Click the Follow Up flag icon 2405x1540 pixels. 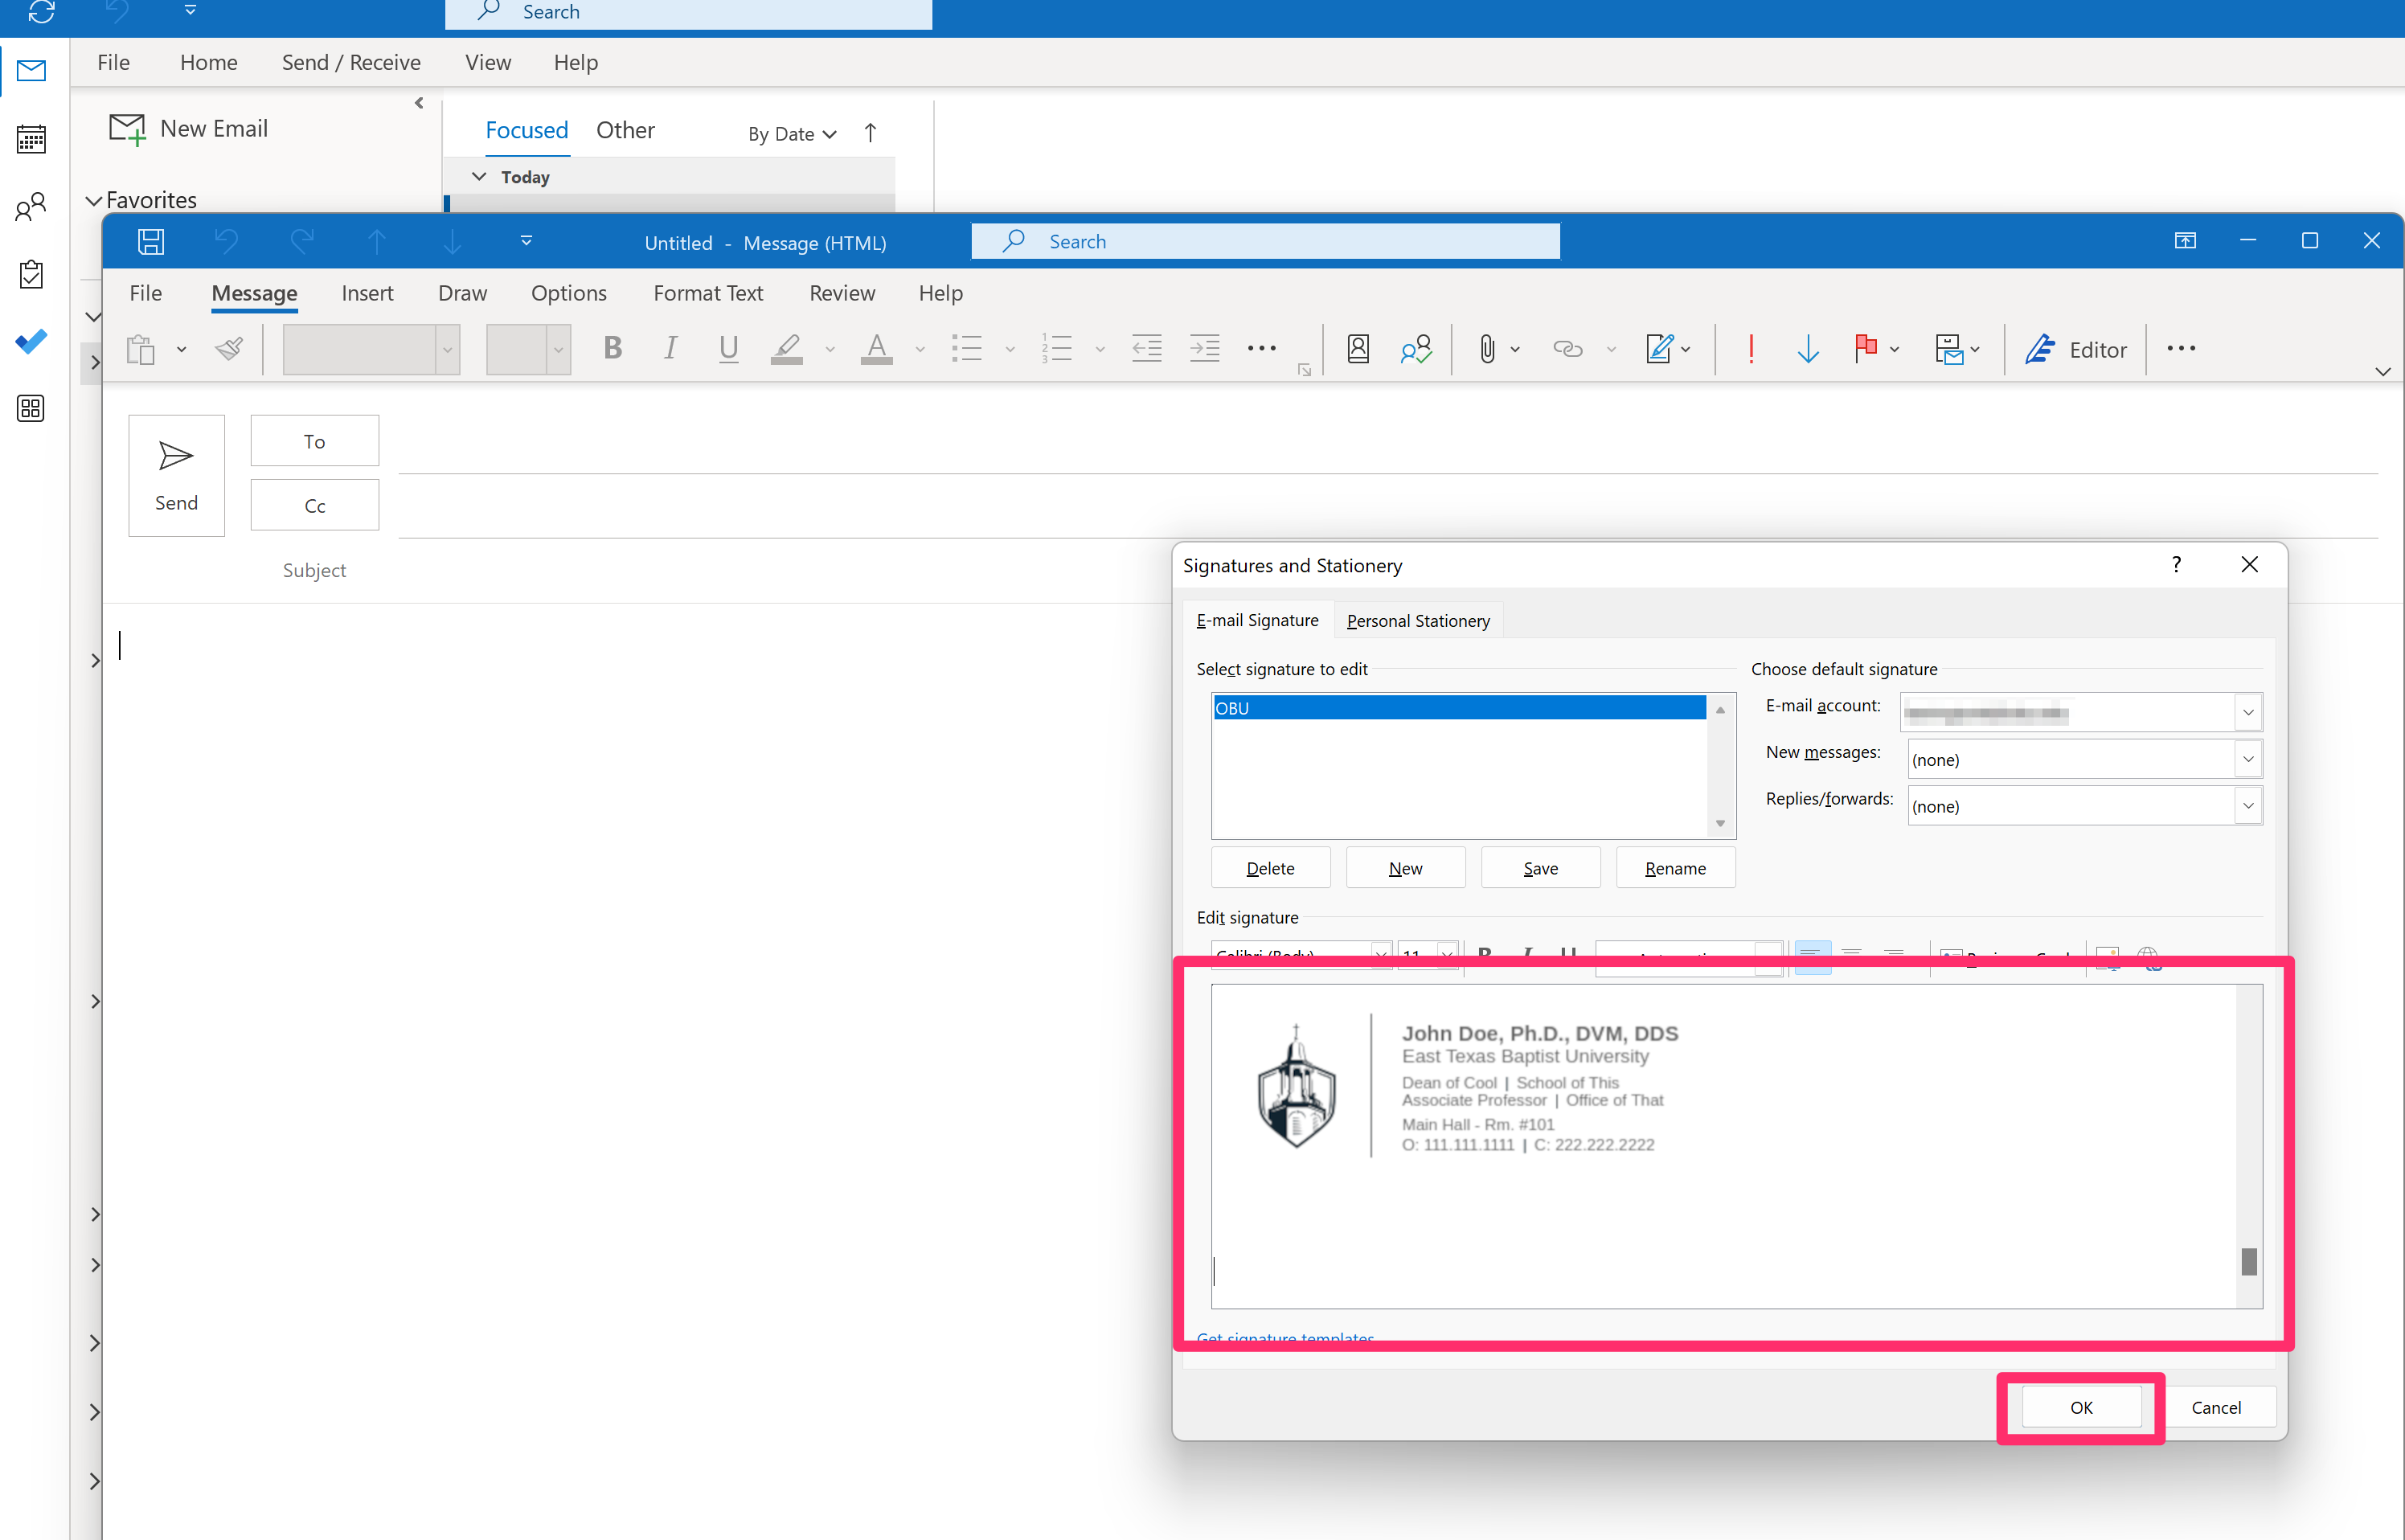coord(1865,348)
